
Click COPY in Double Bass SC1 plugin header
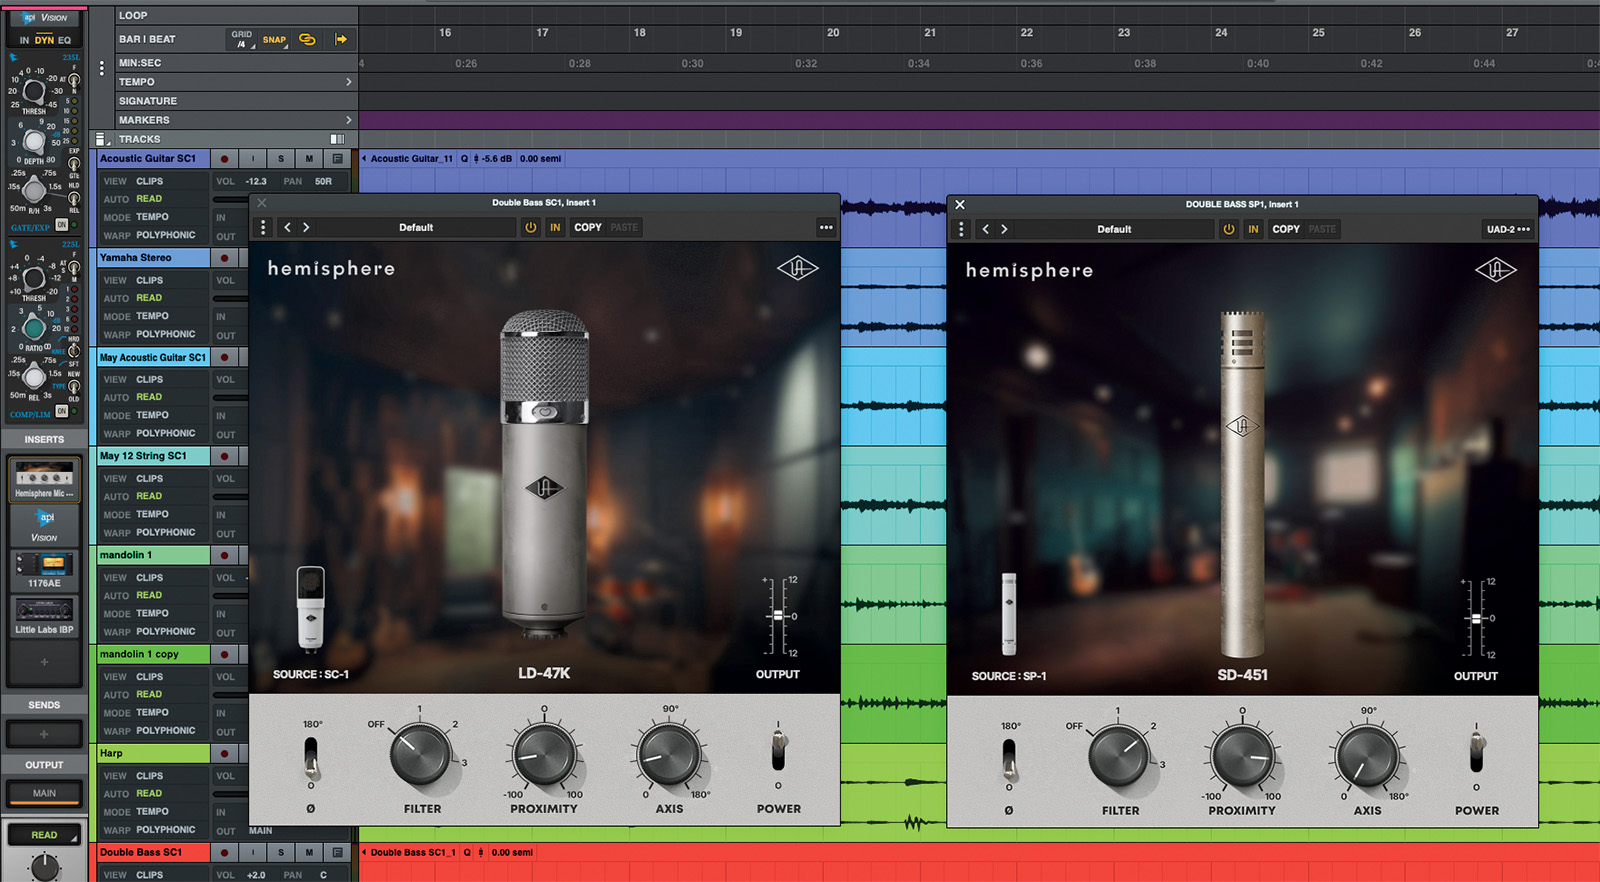tap(588, 227)
